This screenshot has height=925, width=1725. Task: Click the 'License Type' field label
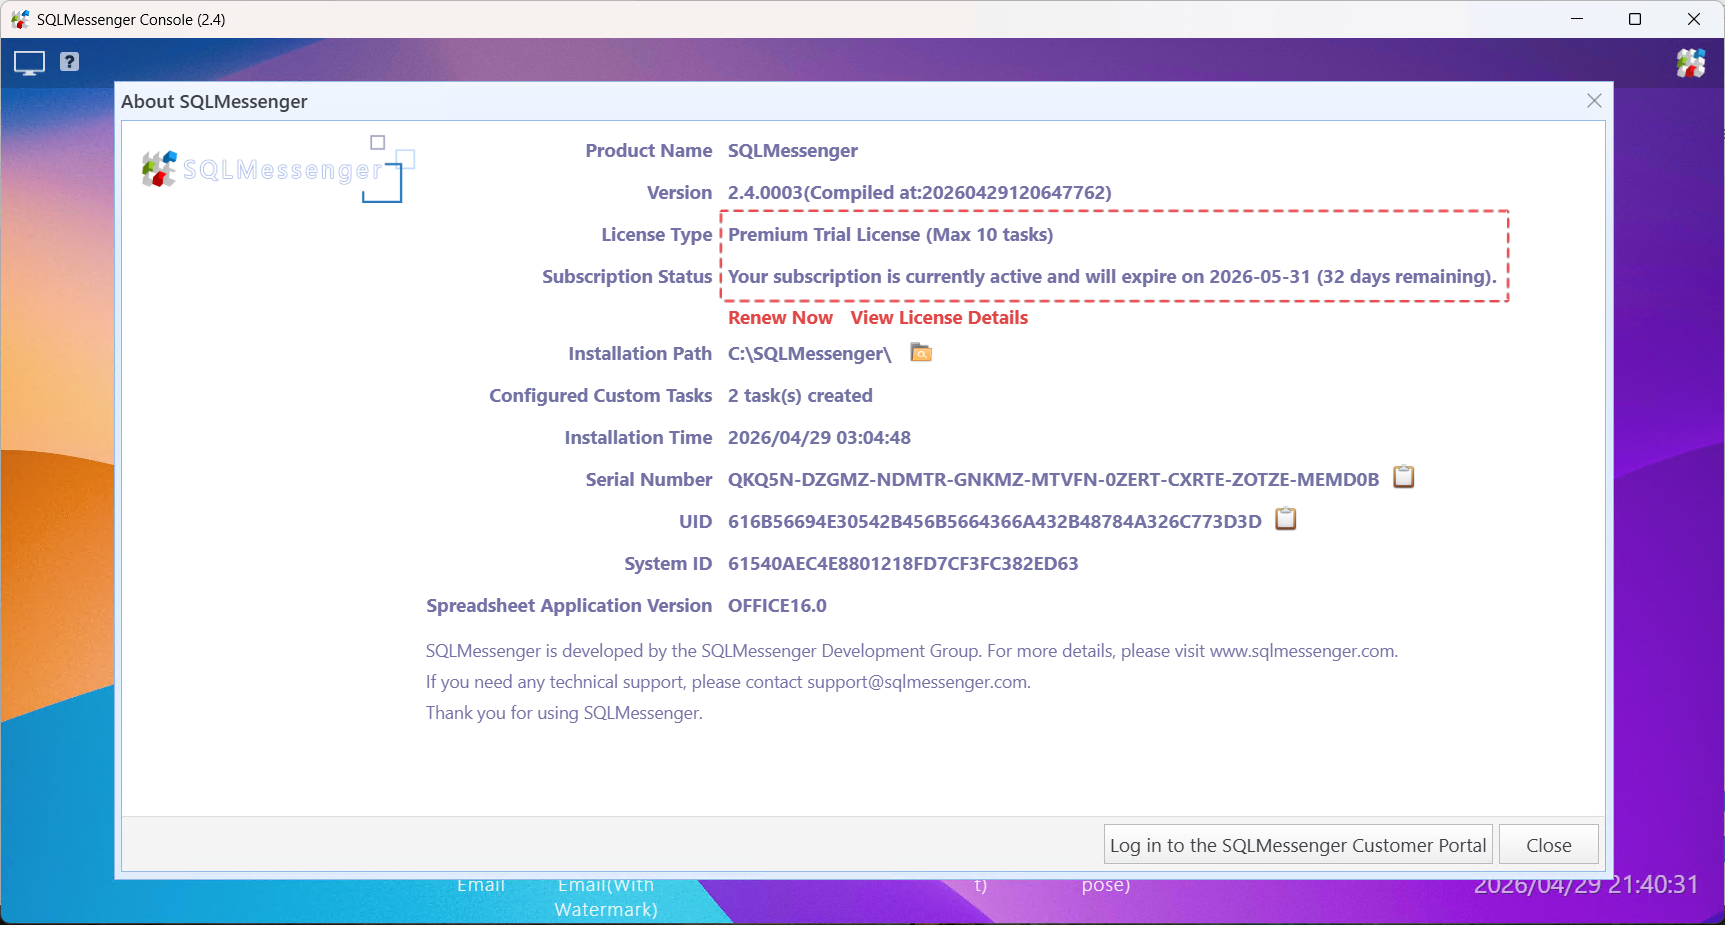[656, 234]
